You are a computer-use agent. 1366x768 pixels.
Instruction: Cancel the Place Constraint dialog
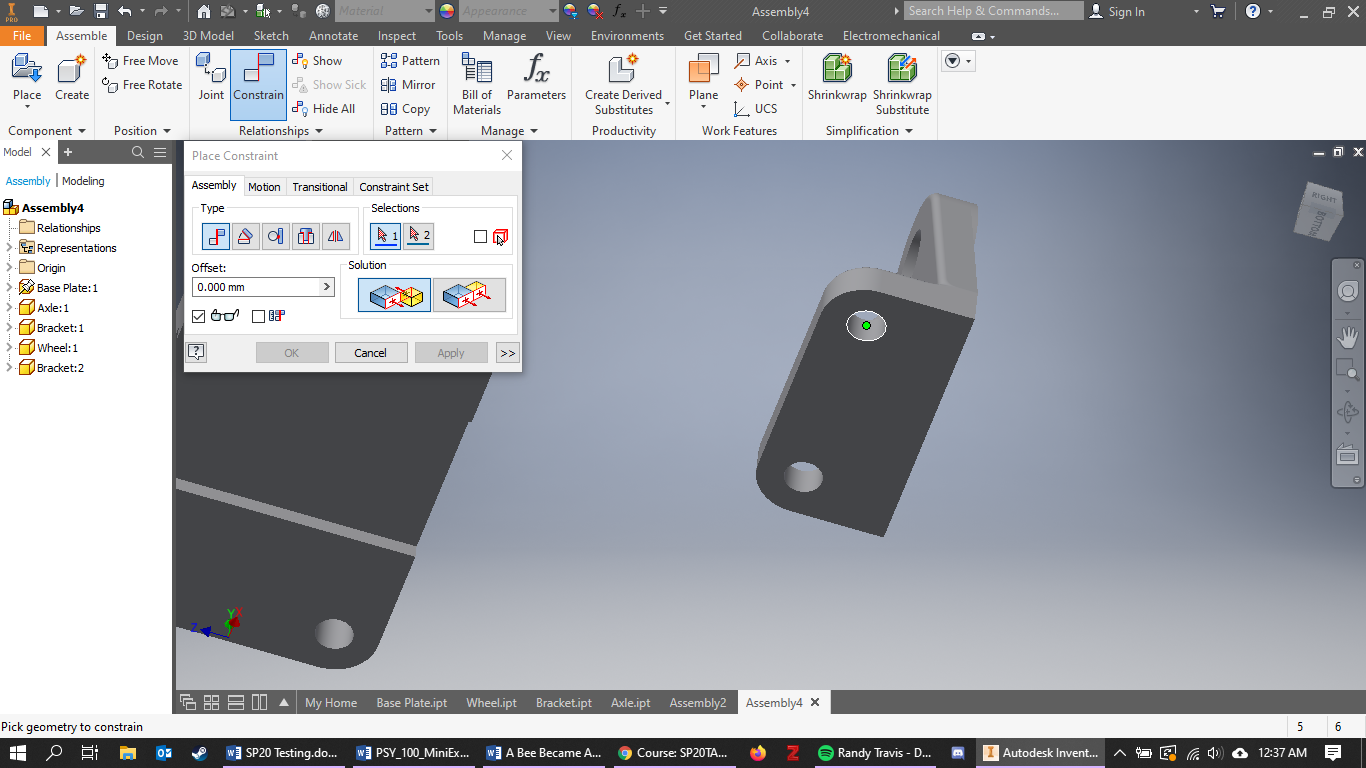370,353
